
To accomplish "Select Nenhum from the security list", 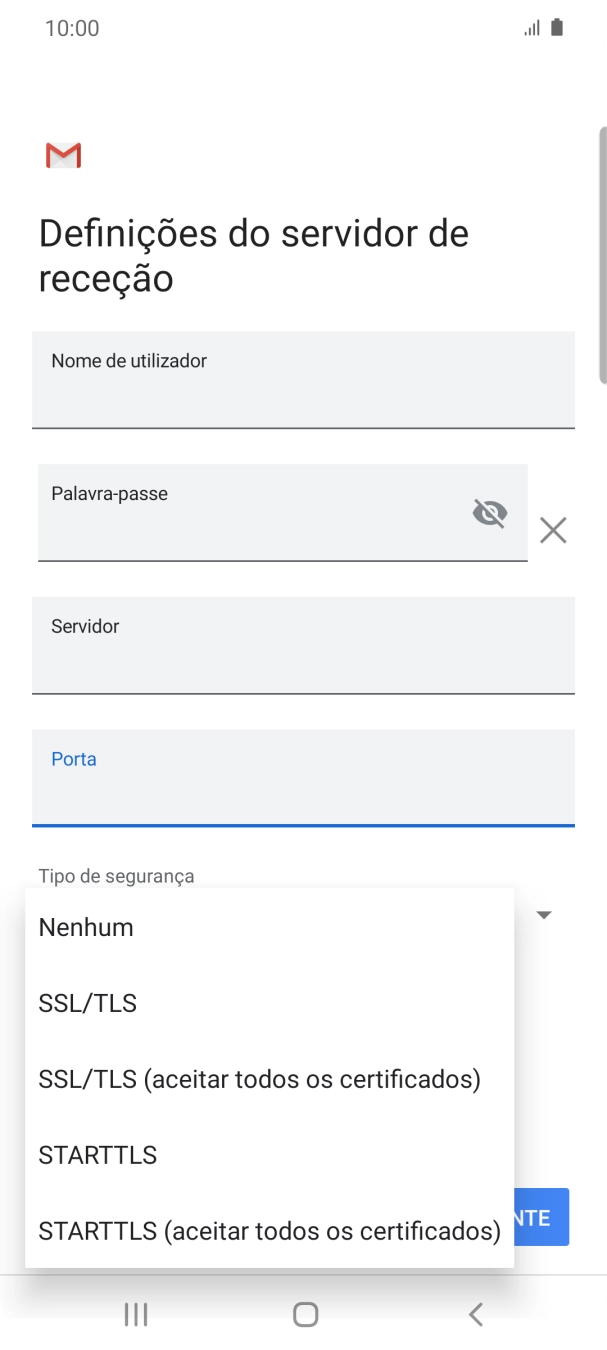I will (86, 927).
